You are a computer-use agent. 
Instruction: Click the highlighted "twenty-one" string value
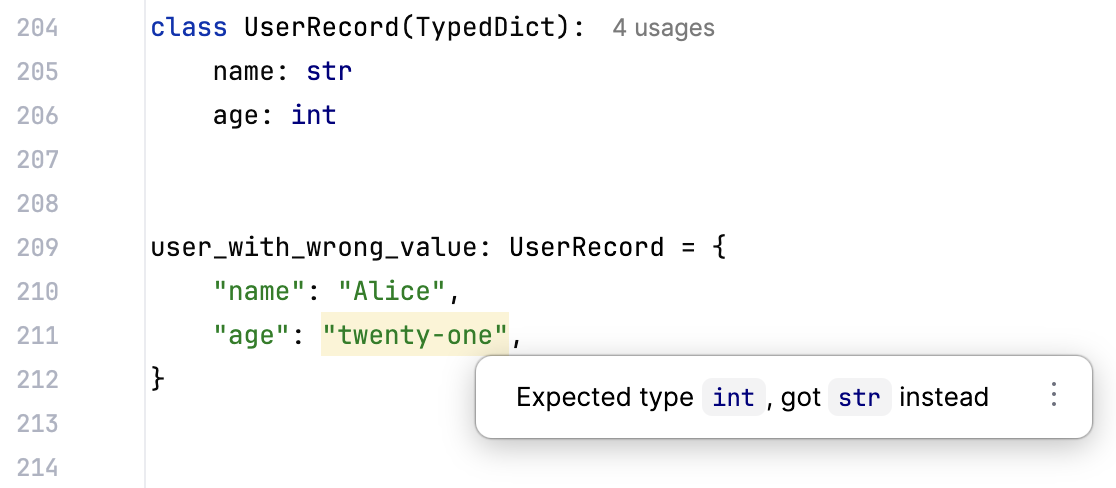click(x=415, y=334)
